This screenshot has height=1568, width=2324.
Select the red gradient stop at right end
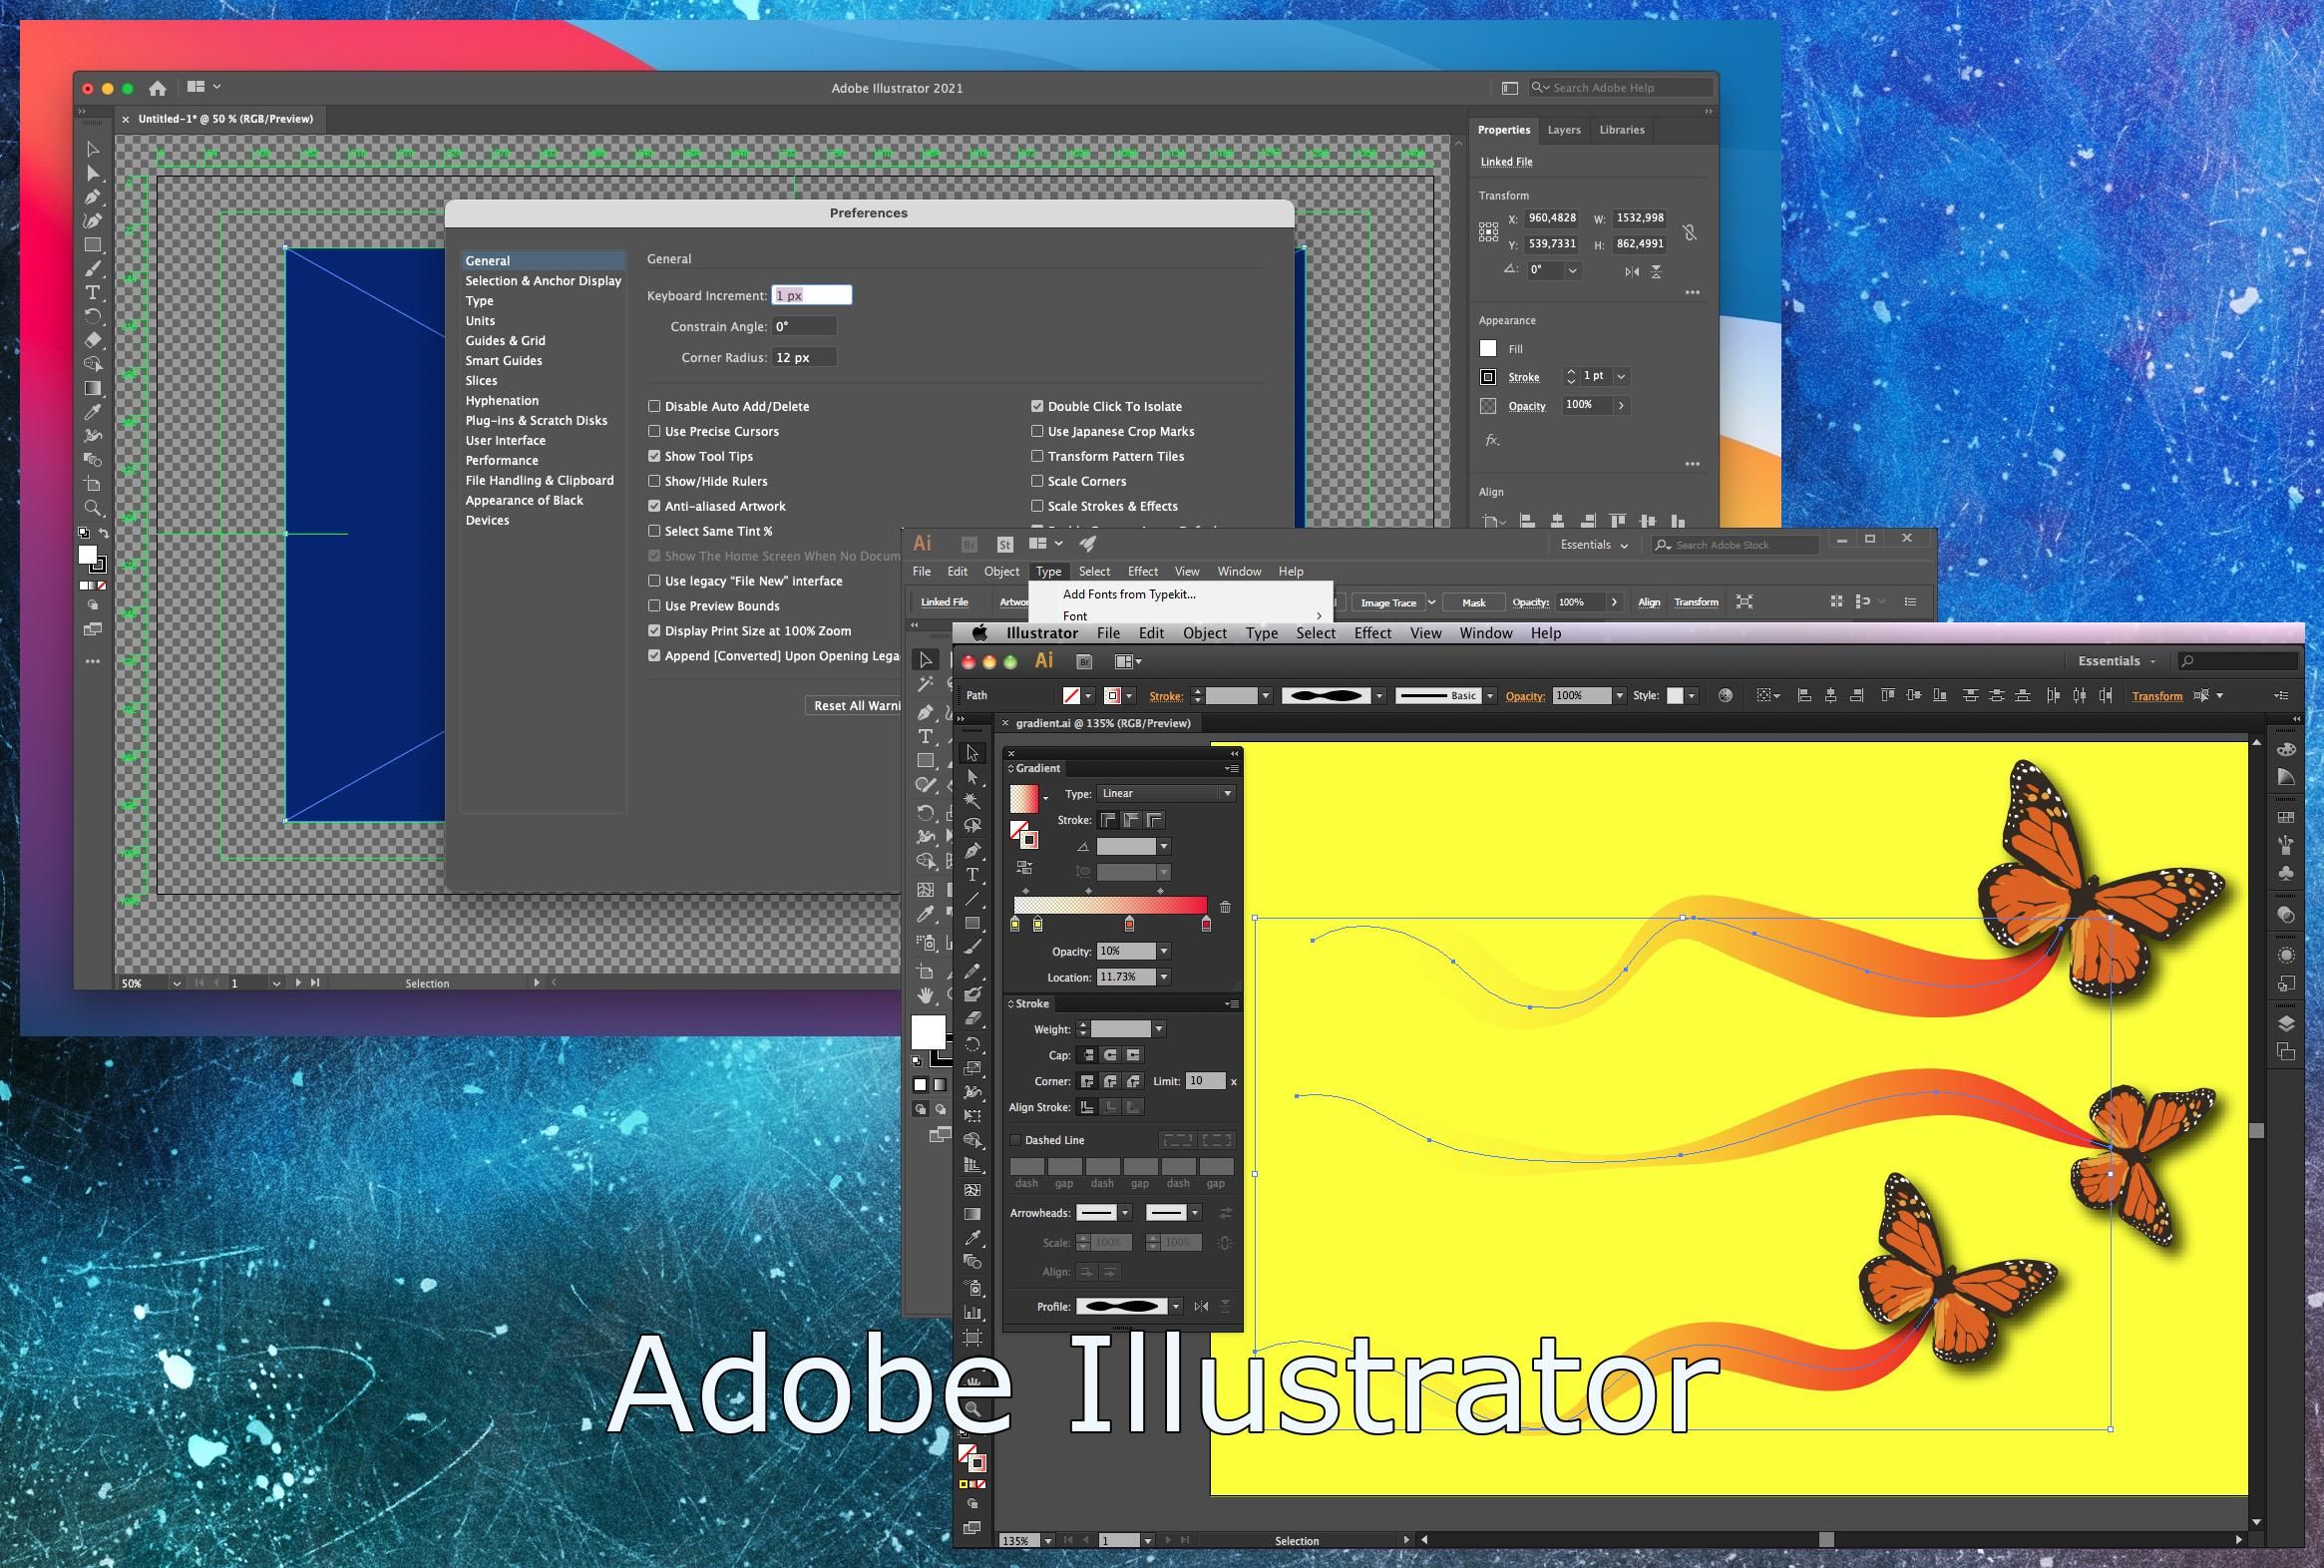[x=1206, y=924]
